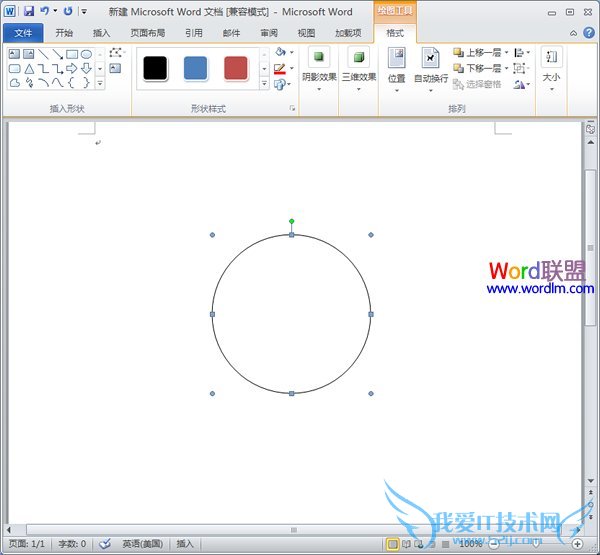The width and height of the screenshot is (600, 555).
Task: Click the 自动换行 text wrapping icon
Action: click(x=431, y=65)
